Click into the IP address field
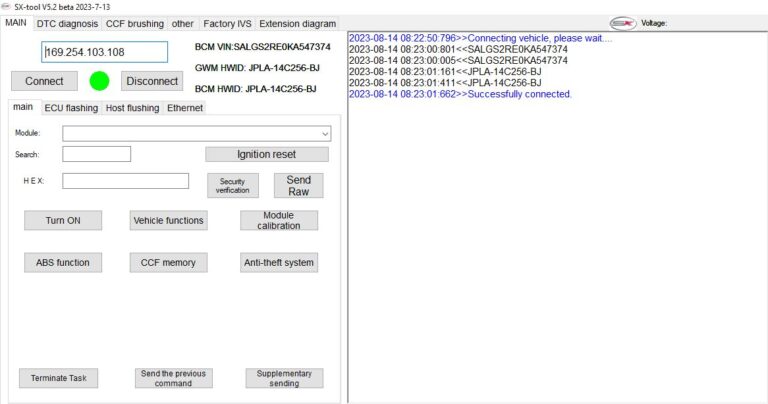Image resolution: width=768 pixels, height=404 pixels. point(104,52)
